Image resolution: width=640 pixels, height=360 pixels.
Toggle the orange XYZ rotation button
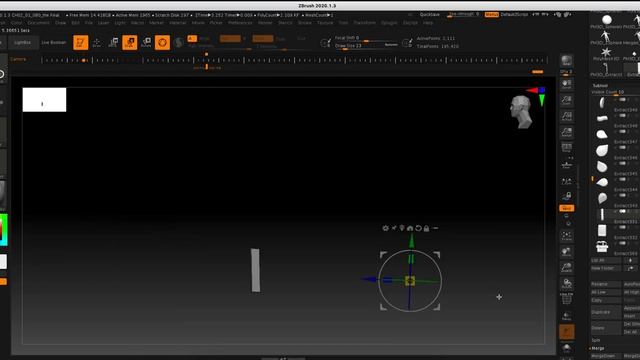click(566, 208)
